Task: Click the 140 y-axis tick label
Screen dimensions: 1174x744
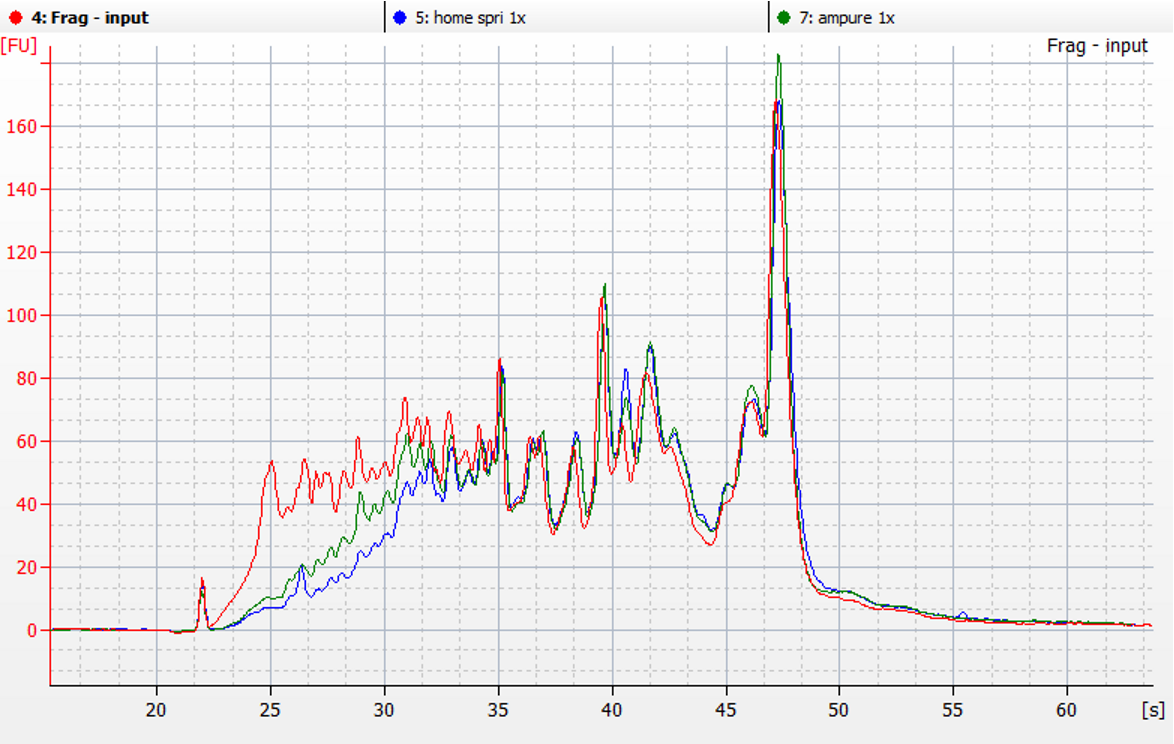Action: pos(21,189)
